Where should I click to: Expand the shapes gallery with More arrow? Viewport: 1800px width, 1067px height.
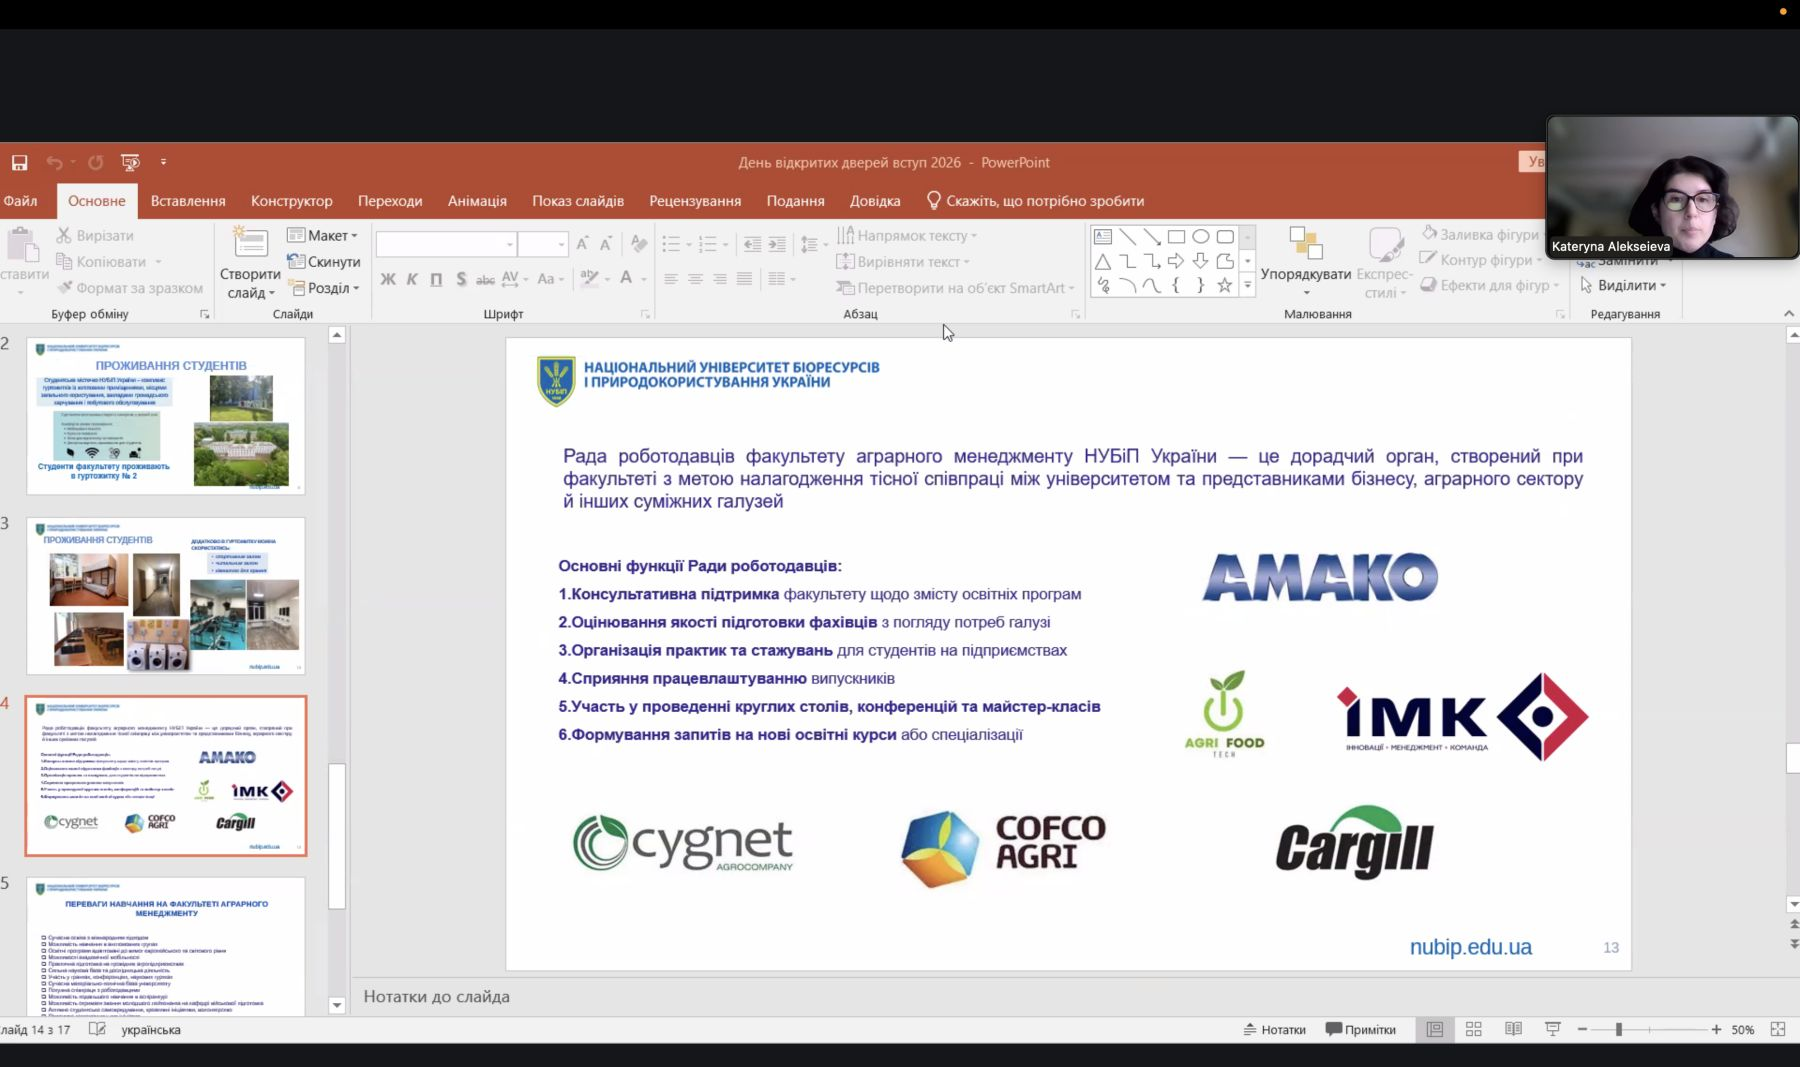(x=1247, y=285)
